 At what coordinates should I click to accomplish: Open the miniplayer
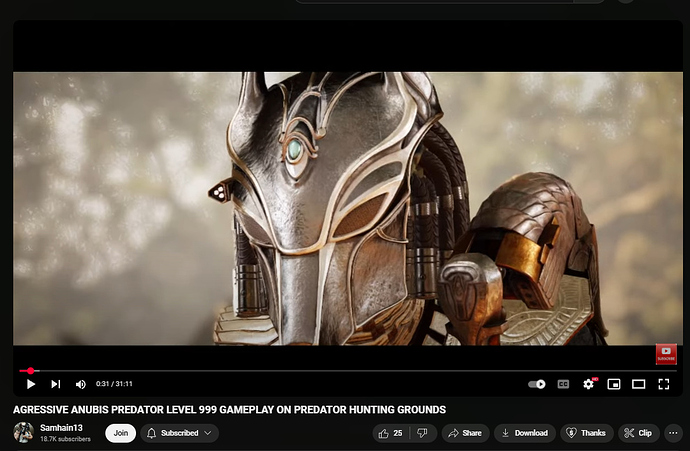[x=614, y=384]
